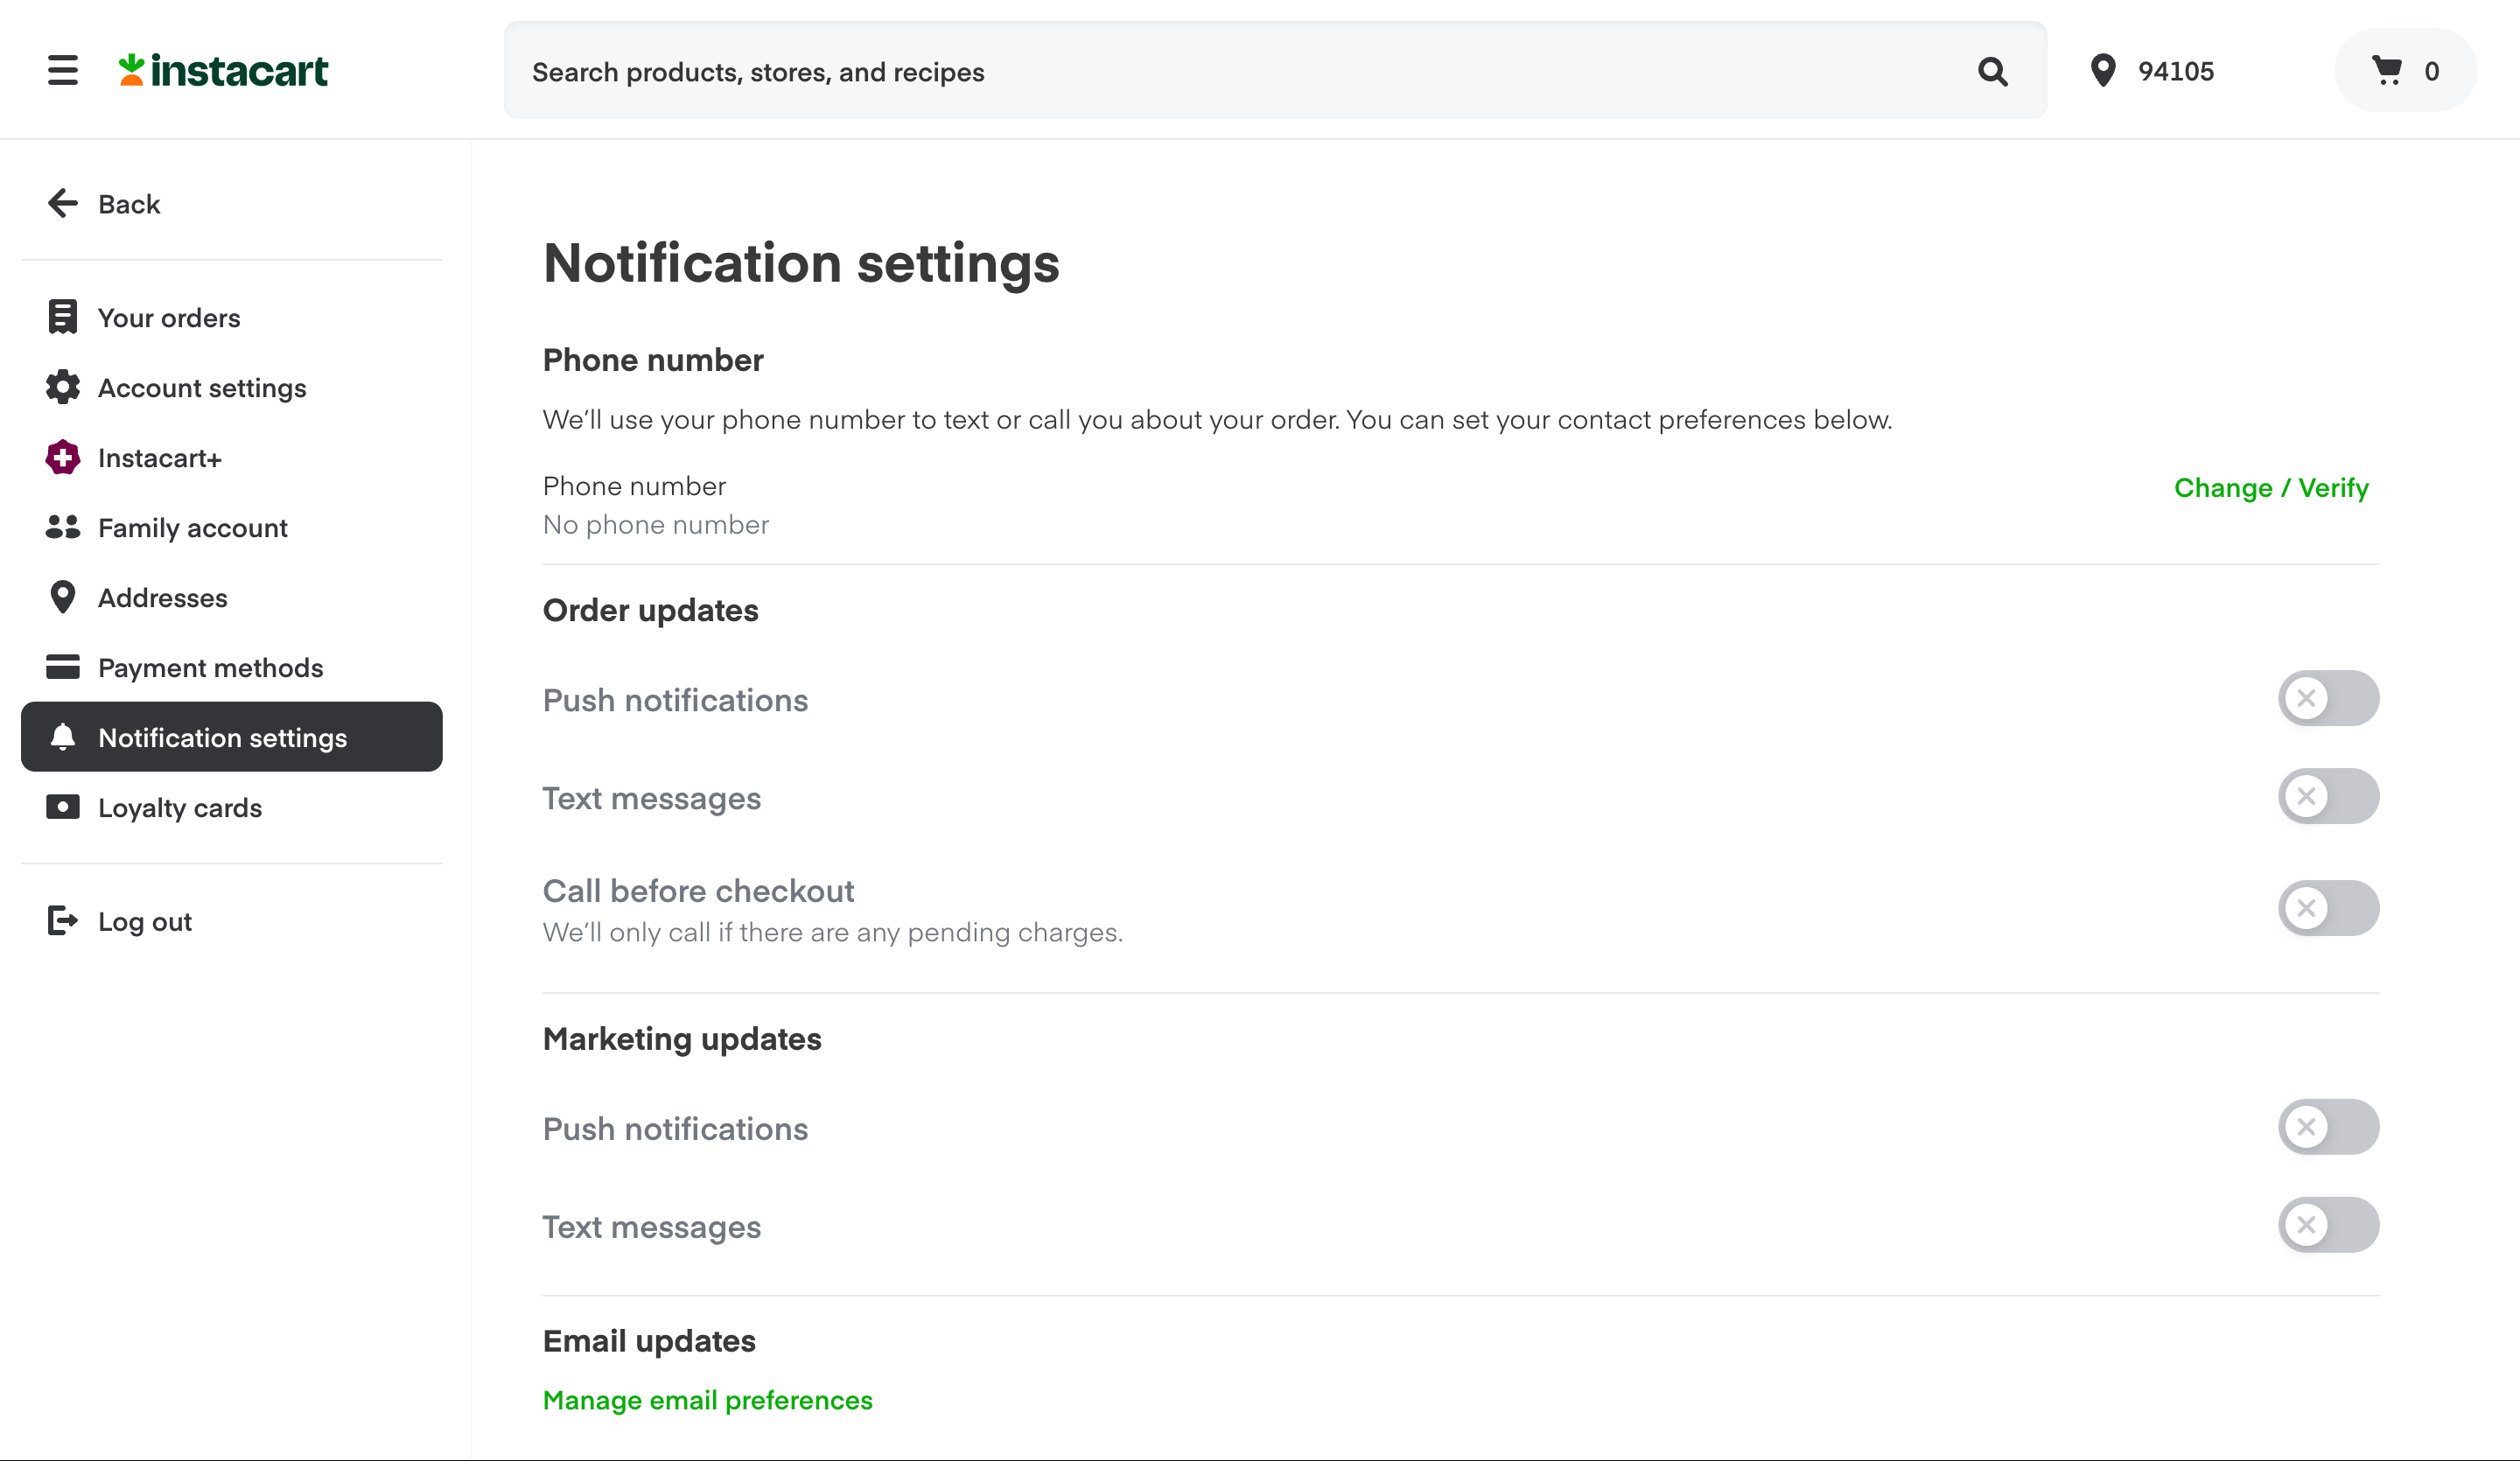2520x1461 pixels.
Task: Select Family account in sidebar
Action: pos(232,527)
